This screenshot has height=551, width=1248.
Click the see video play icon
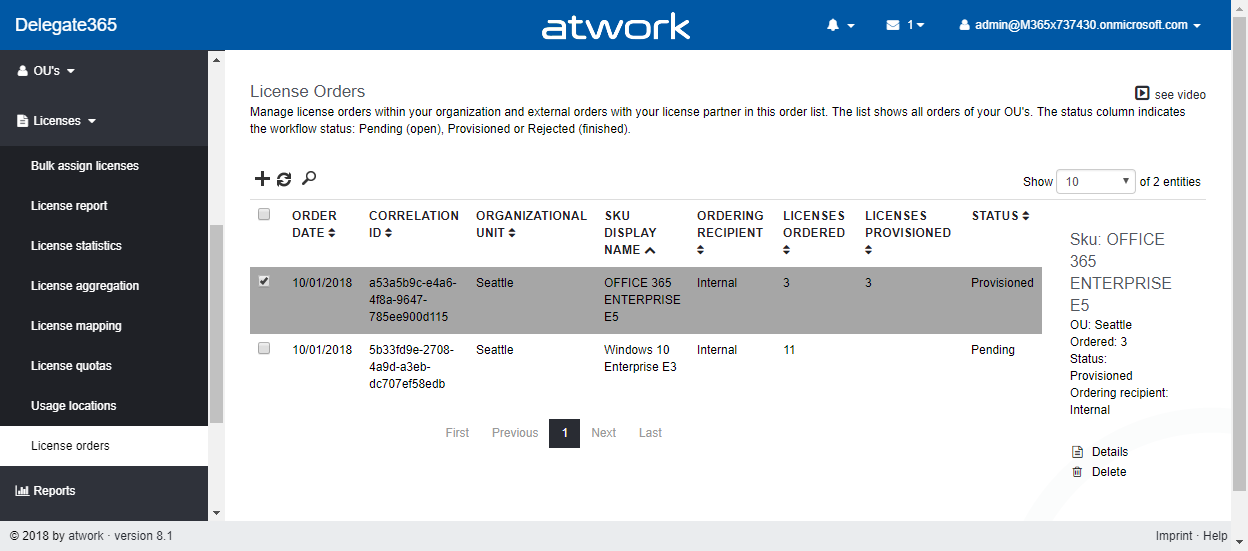pos(1142,93)
